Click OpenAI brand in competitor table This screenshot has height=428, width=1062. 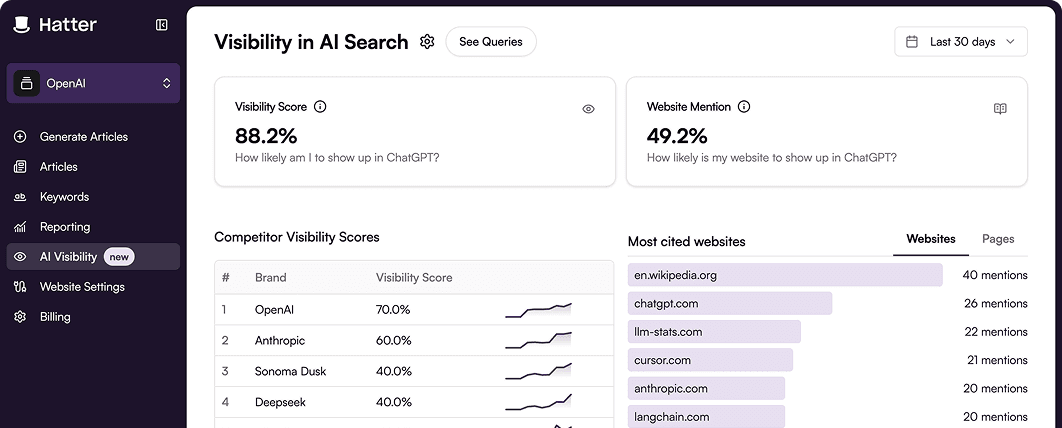(274, 309)
